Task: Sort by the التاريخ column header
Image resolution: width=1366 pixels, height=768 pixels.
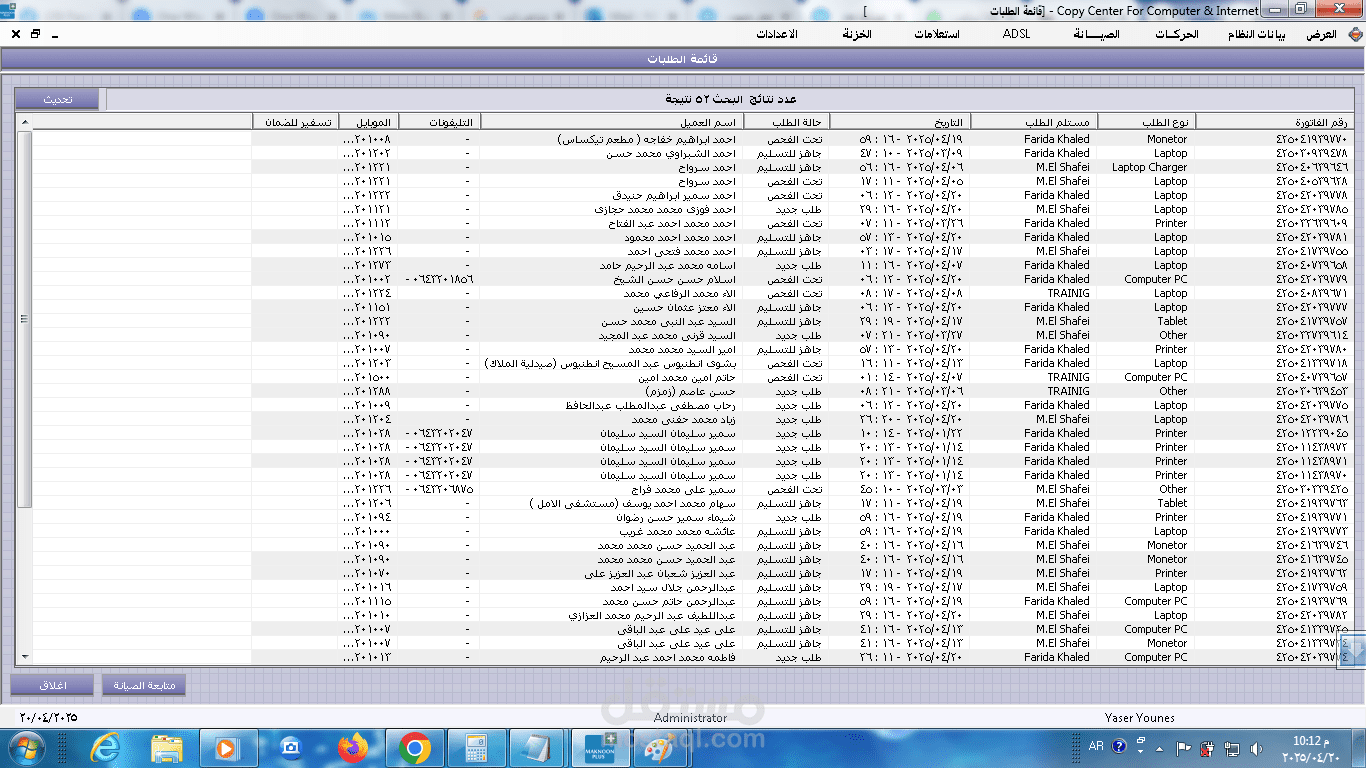Action: click(x=900, y=122)
